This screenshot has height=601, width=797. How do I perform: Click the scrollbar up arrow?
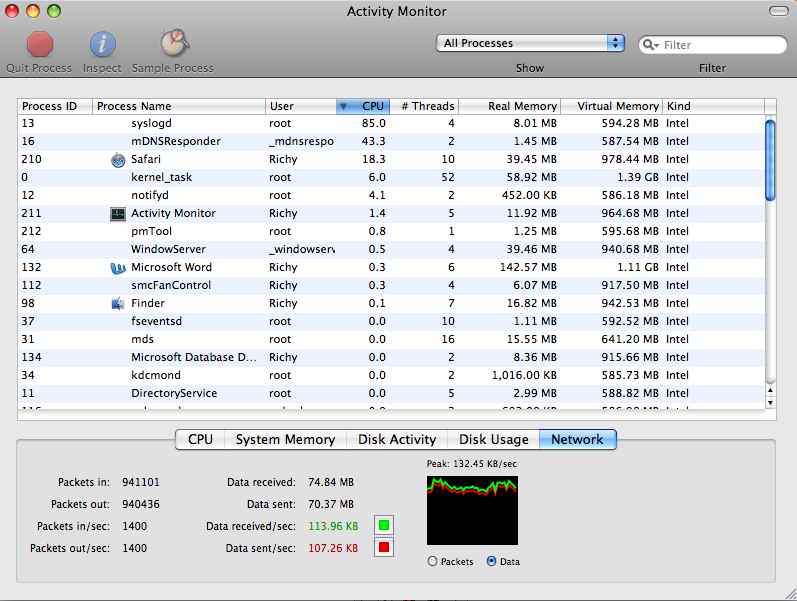coord(771,390)
